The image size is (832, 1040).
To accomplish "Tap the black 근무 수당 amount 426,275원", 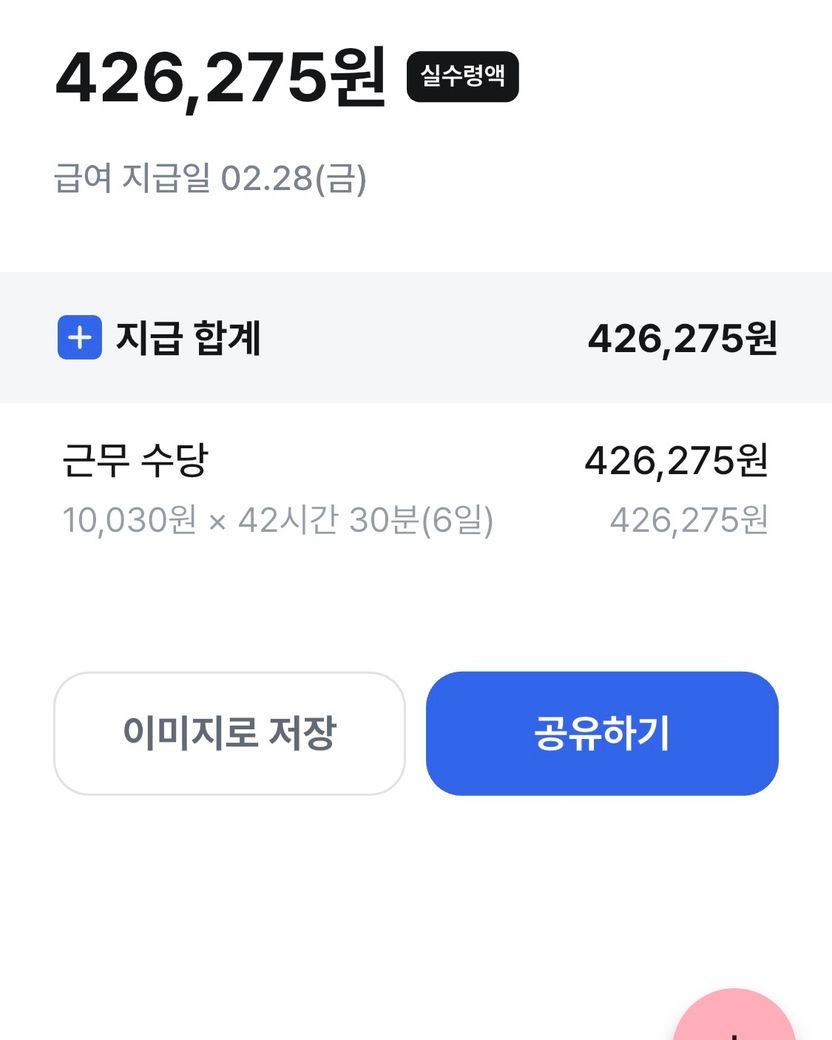I will (676, 461).
